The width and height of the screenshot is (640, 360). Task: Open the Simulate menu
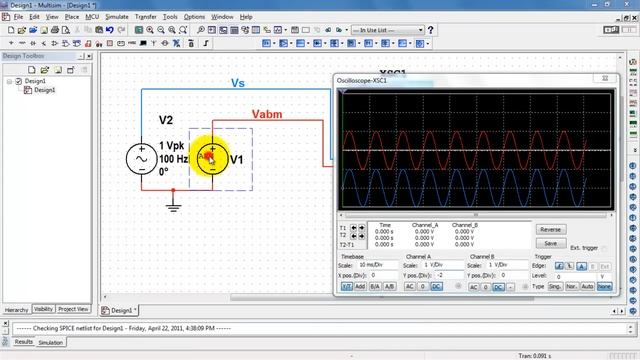(117, 17)
